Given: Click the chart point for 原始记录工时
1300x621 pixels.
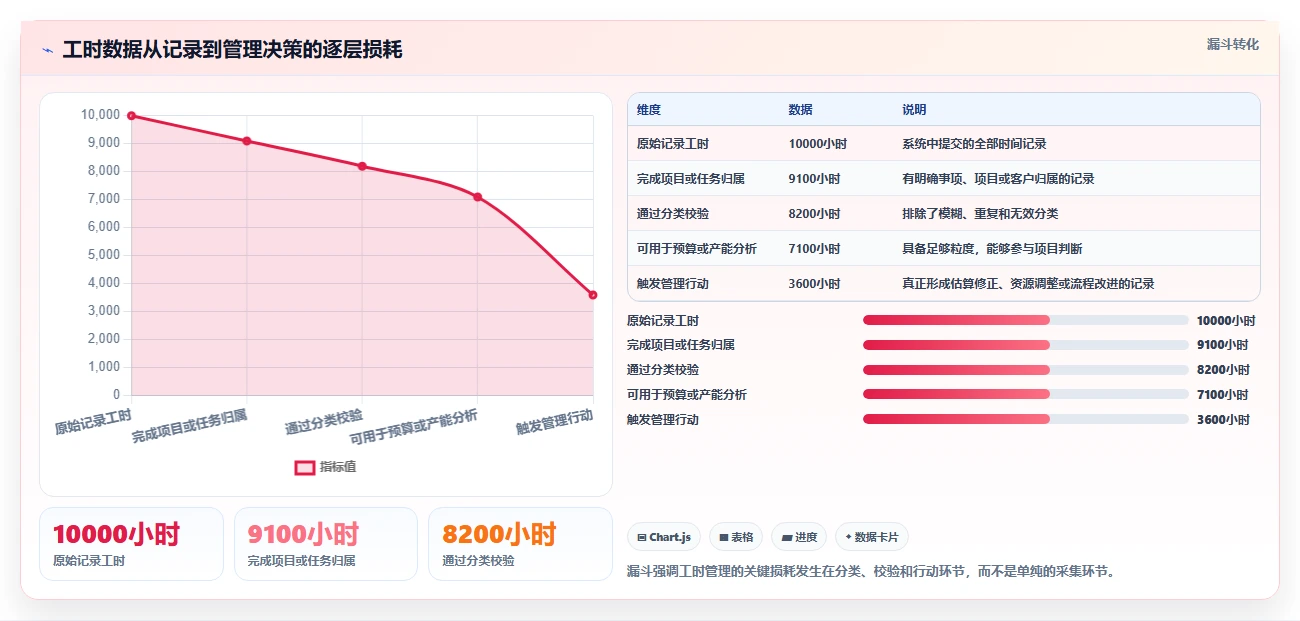Looking at the screenshot, I should [131, 116].
